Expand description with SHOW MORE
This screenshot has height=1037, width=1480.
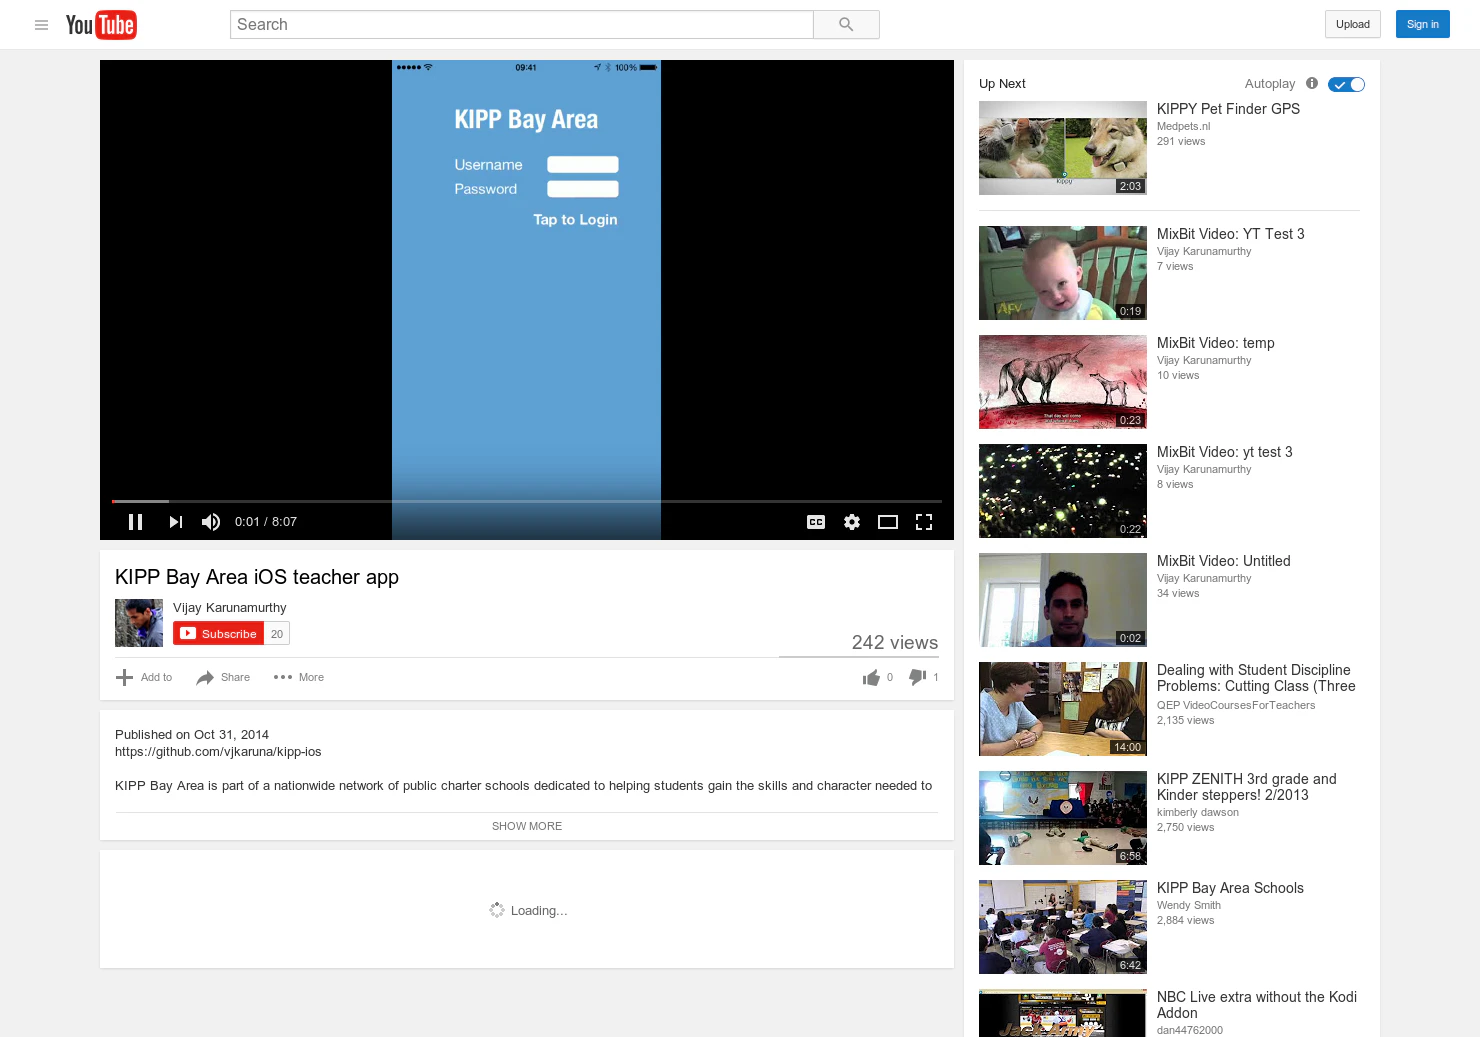[527, 826]
